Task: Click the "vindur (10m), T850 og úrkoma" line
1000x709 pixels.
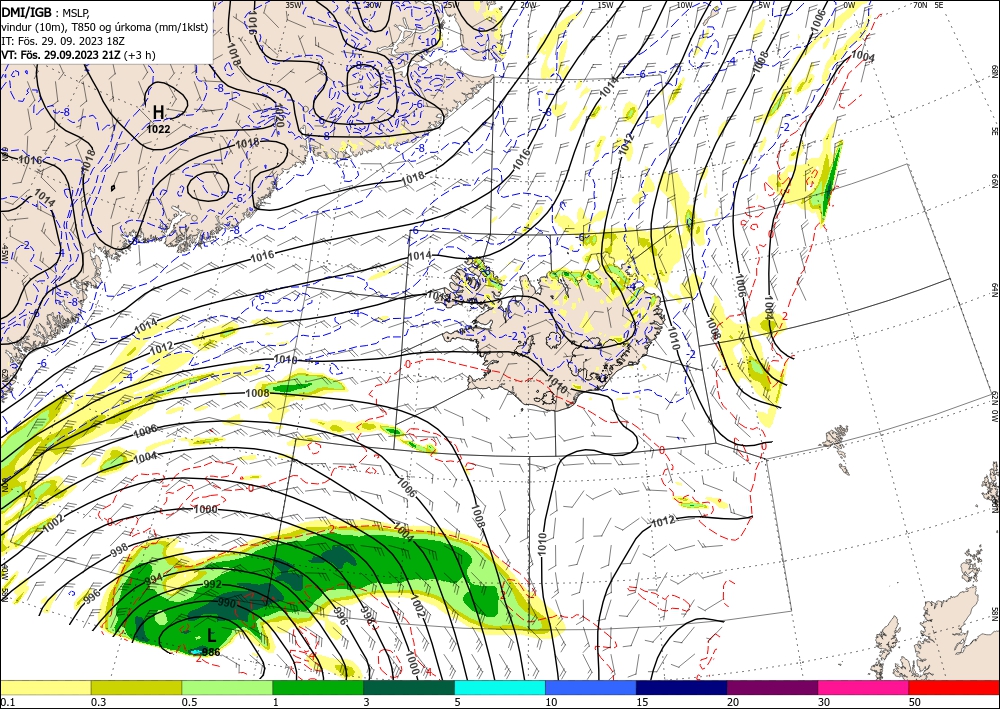Action: (105, 26)
